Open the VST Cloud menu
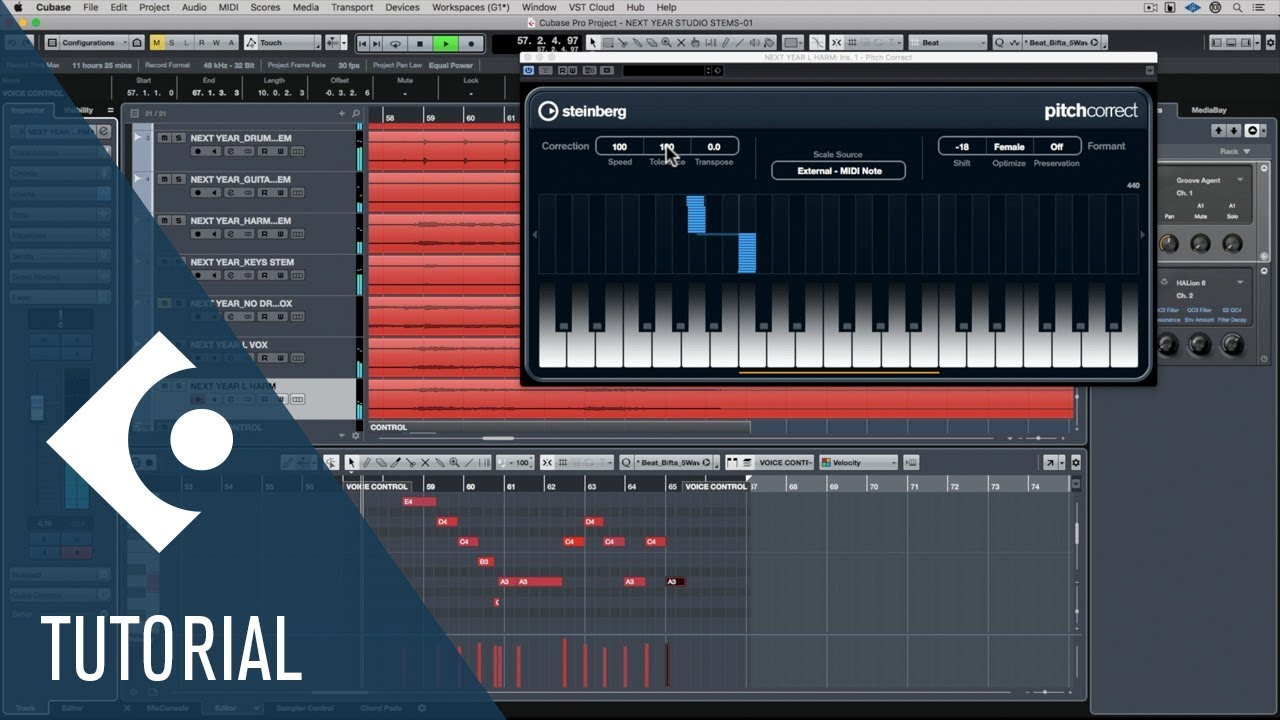The width and height of the screenshot is (1280, 720). click(591, 7)
